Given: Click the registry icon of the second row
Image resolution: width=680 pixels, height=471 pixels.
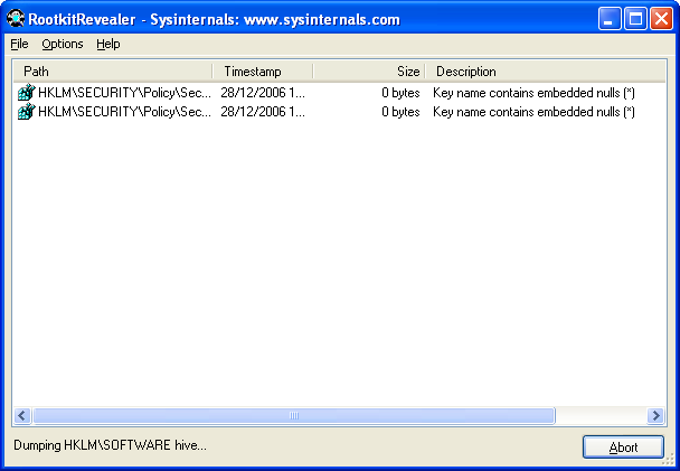Looking at the screenshot, I should pyautogui.click(x=26, y=111).
